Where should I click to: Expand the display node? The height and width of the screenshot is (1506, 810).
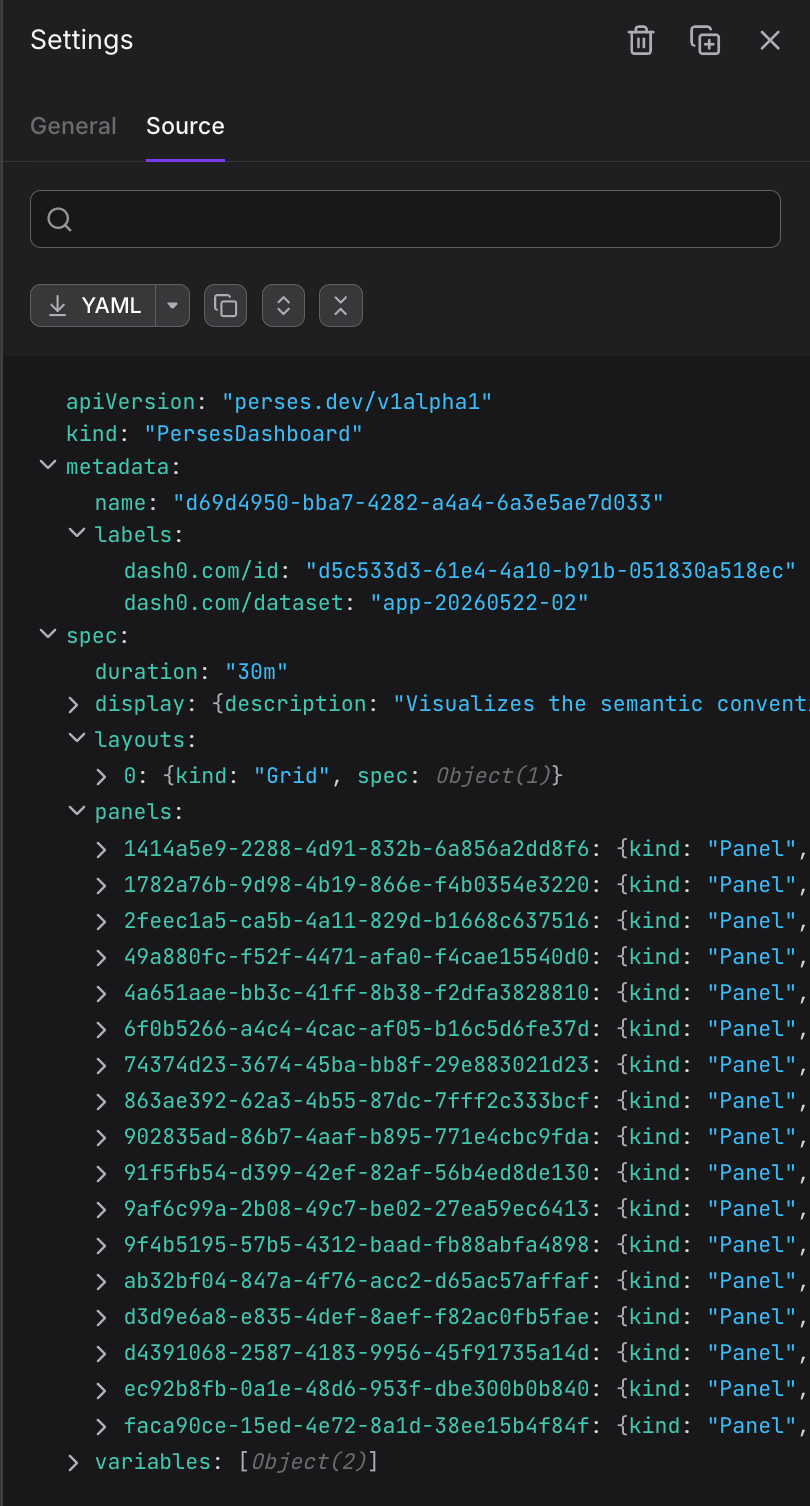(x=73, y=704)
